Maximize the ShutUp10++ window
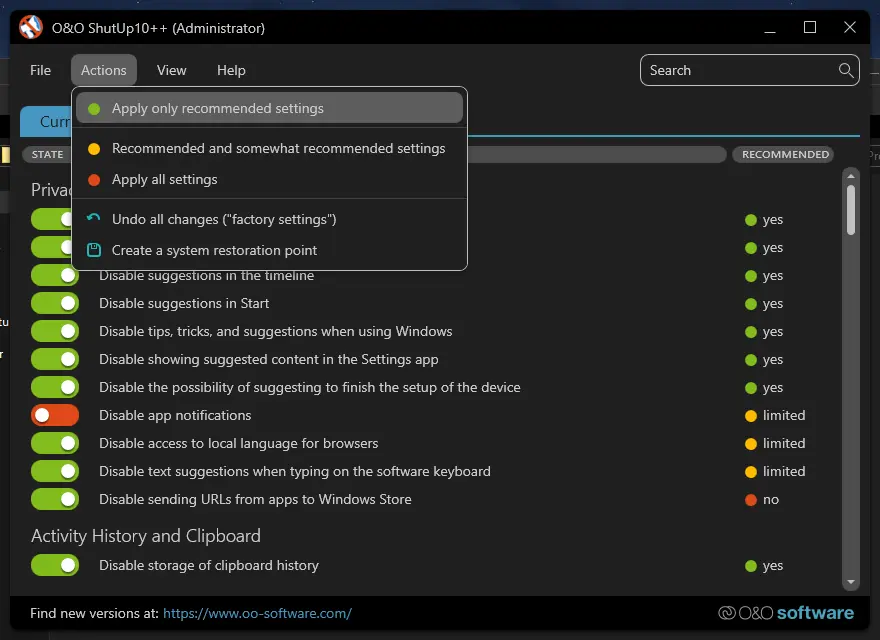 pyautogui.click(x=810, y=27)
